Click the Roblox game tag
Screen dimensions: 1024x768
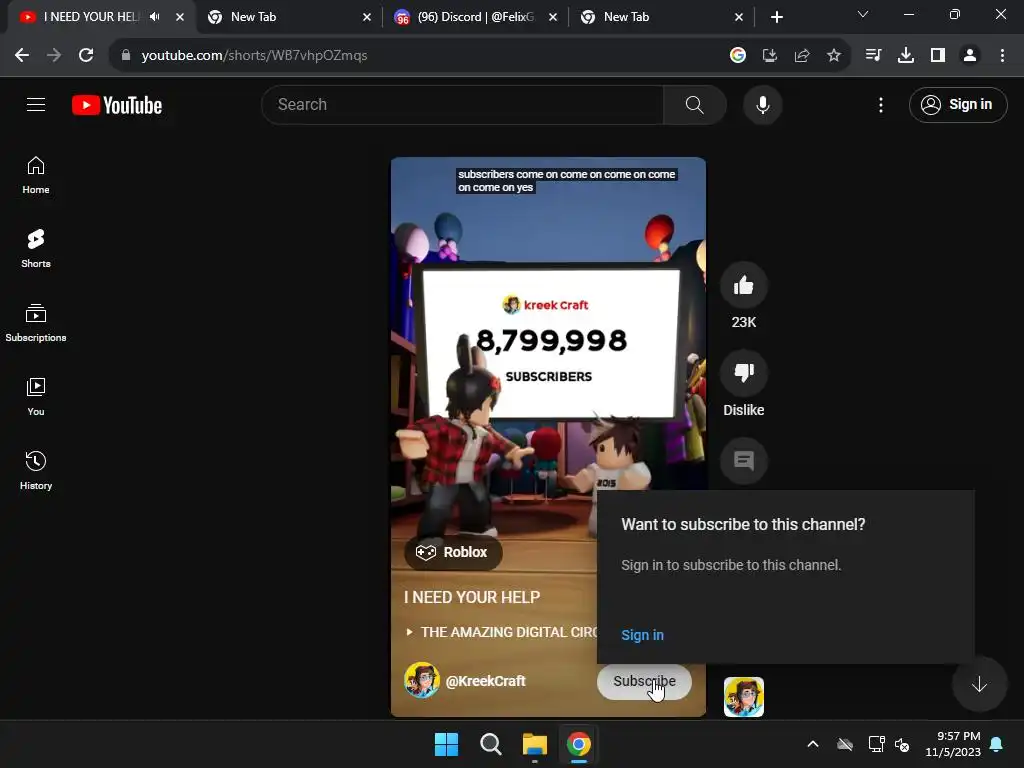(453, 552)
